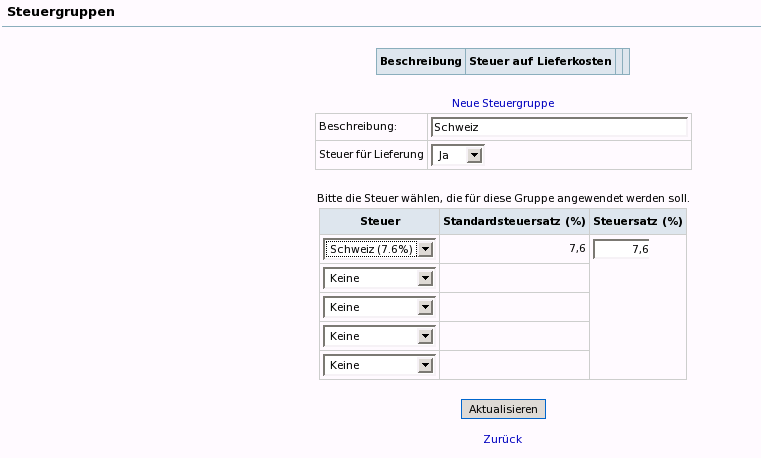Open the Schweiz (7.6%) tax dropdown
The image size is (761, 458).
pos(379,249)
